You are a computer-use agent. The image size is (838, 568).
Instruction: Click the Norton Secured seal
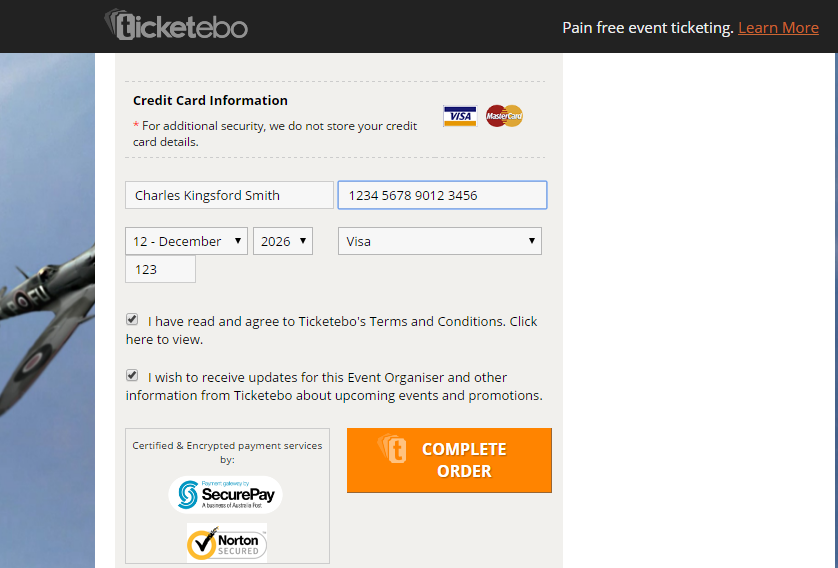point(227,542)
